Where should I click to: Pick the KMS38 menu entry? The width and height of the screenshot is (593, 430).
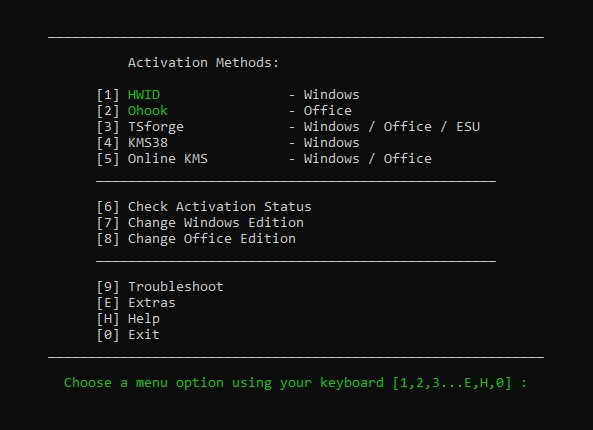click(x=148, y=143)
